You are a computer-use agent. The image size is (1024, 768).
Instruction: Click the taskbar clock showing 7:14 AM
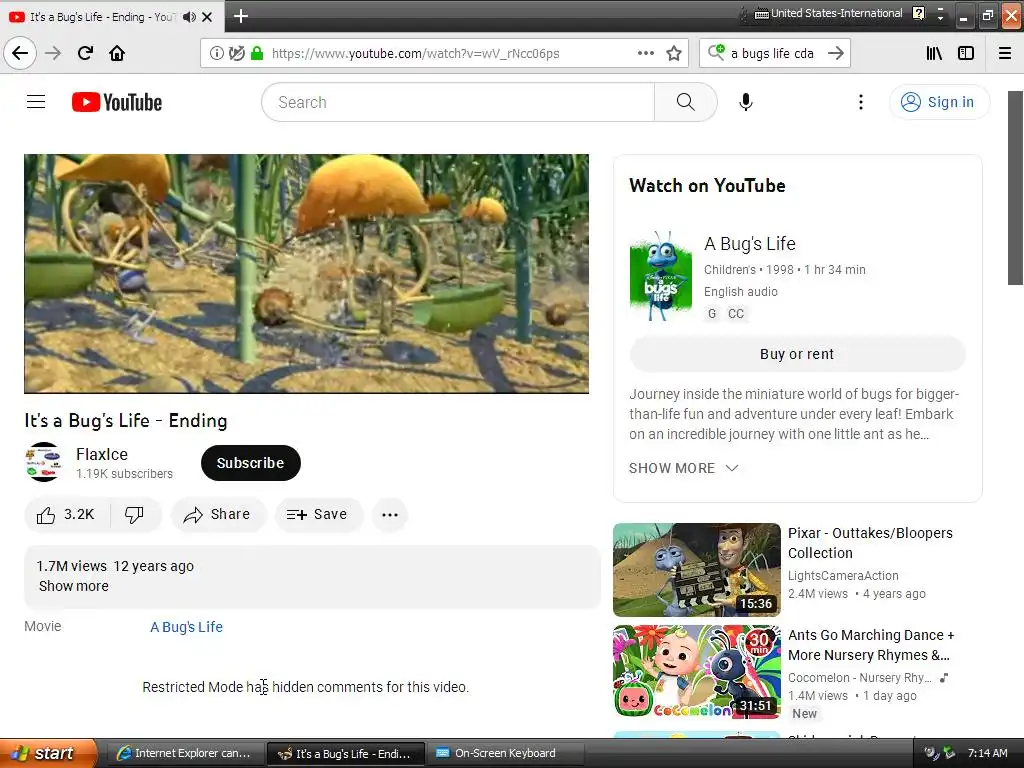987,753
